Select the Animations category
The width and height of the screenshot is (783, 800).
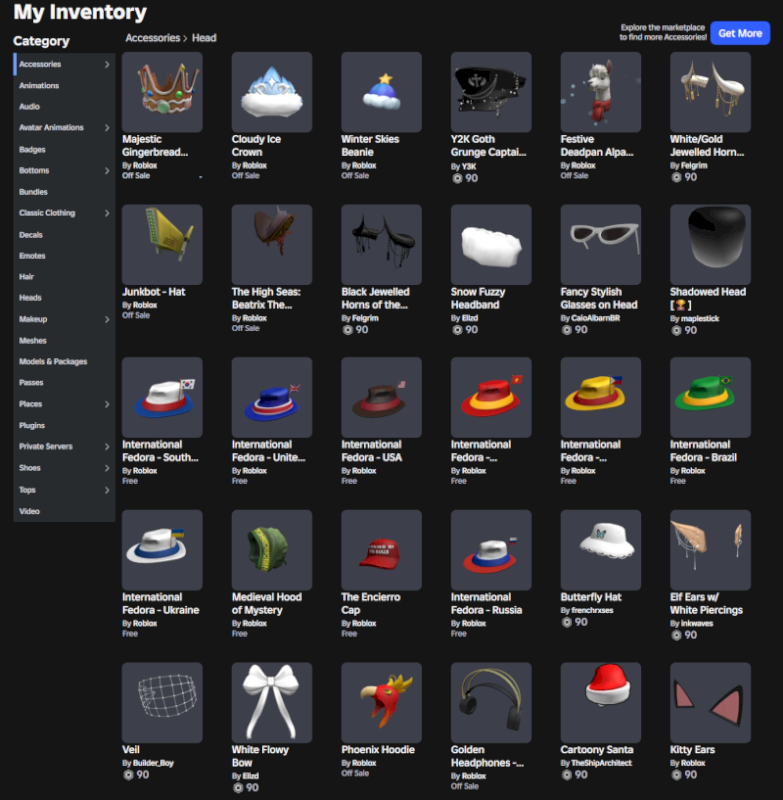tap(64, 85)
